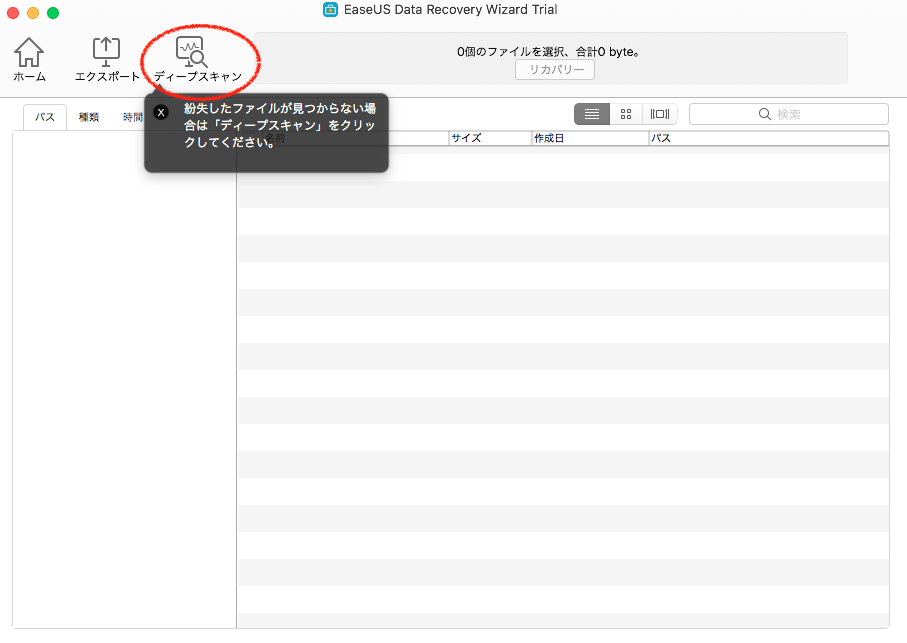This screenshot has height=643, width=907.
Task: Sort by the サイズ column header
Action: click(490, 138)
